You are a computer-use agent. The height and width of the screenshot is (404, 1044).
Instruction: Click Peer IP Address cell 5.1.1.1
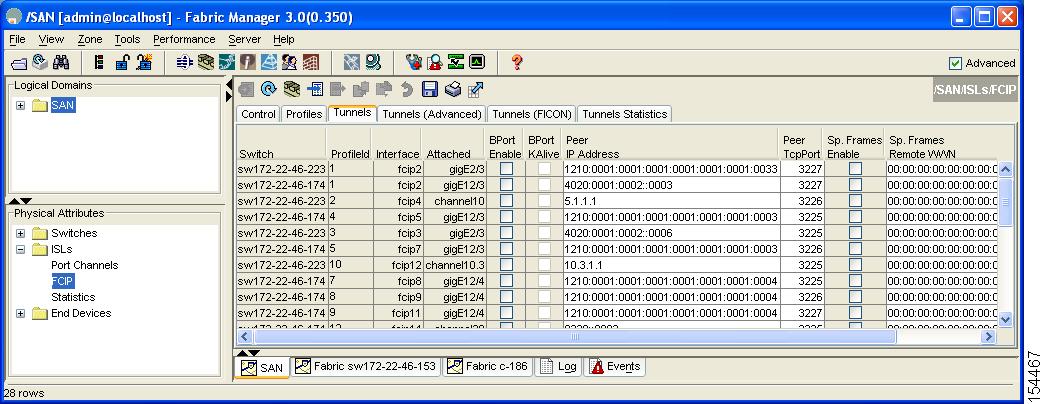670,201
